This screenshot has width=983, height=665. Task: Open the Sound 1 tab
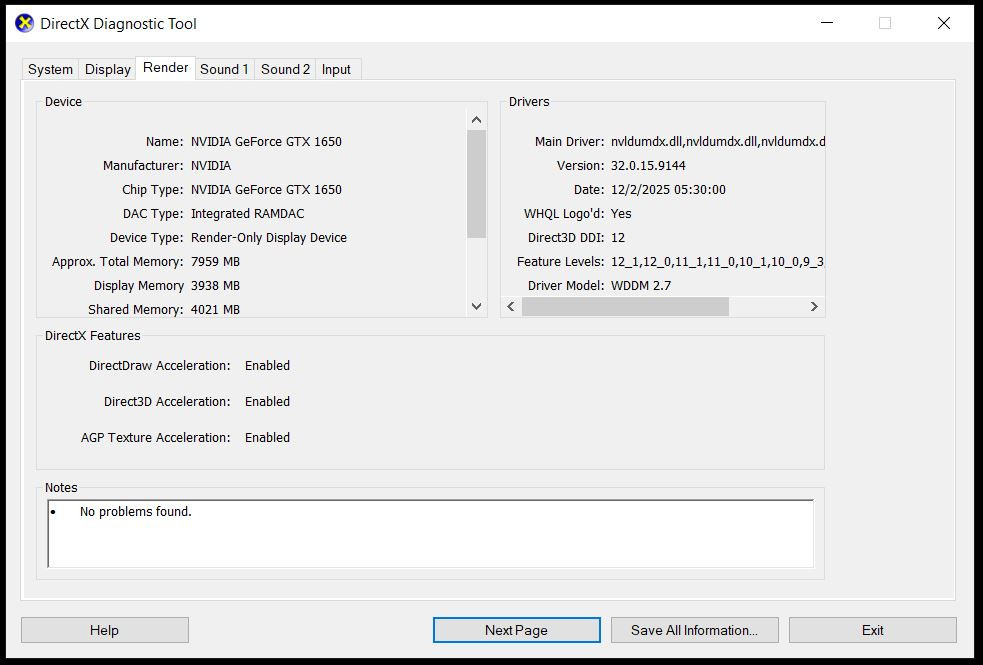[224, 69]
